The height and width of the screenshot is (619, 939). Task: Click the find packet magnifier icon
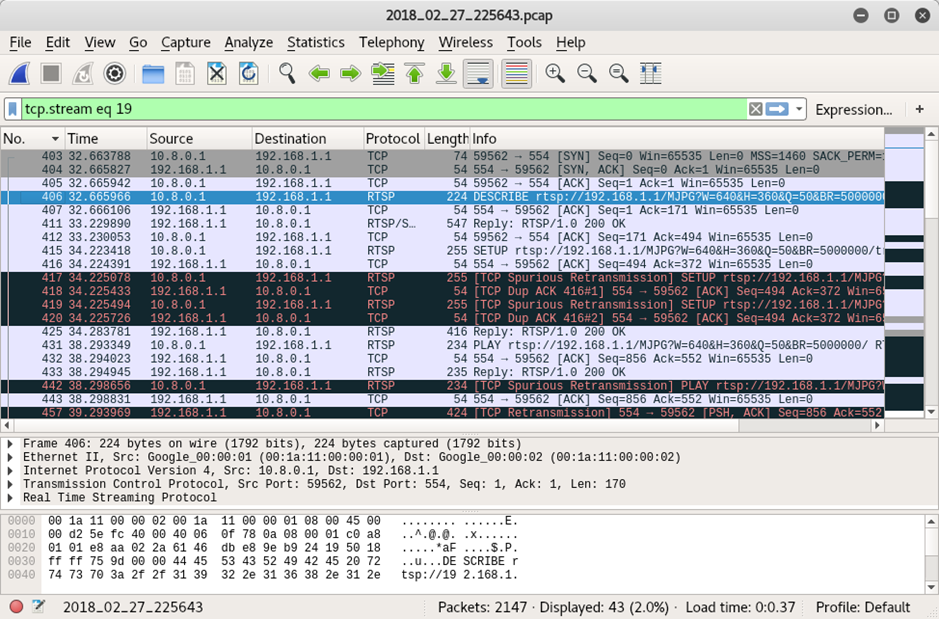287,73
